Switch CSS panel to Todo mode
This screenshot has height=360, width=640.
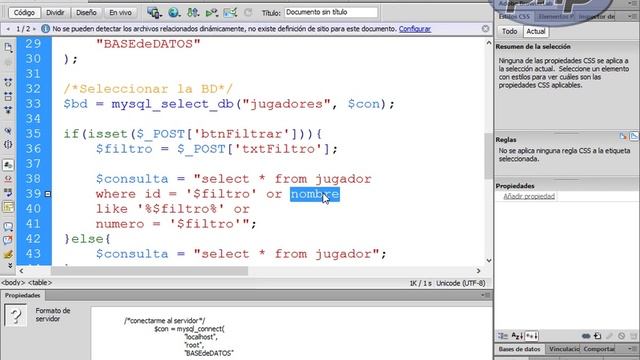pyautogui.click(x=509, y=31)
